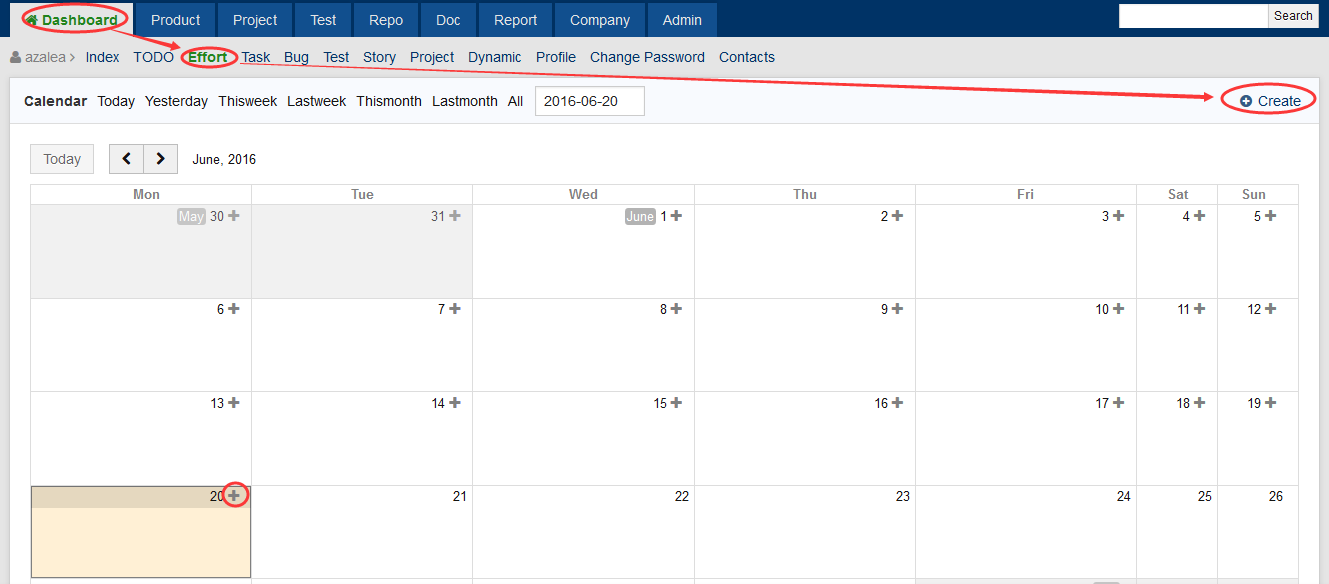The image size is (1329, 584).
Task: Click plus icon next to 31
Action: coord(455,215)
